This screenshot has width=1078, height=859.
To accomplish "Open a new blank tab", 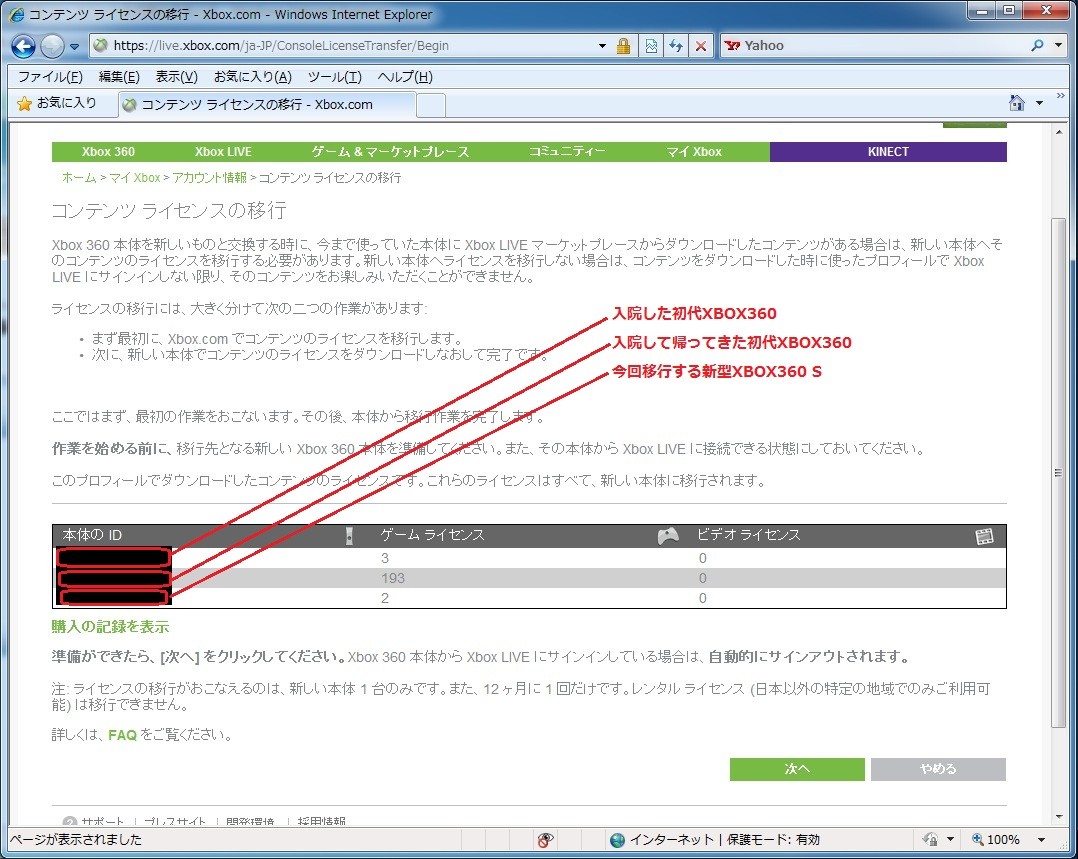I will (x=430, y=105).
